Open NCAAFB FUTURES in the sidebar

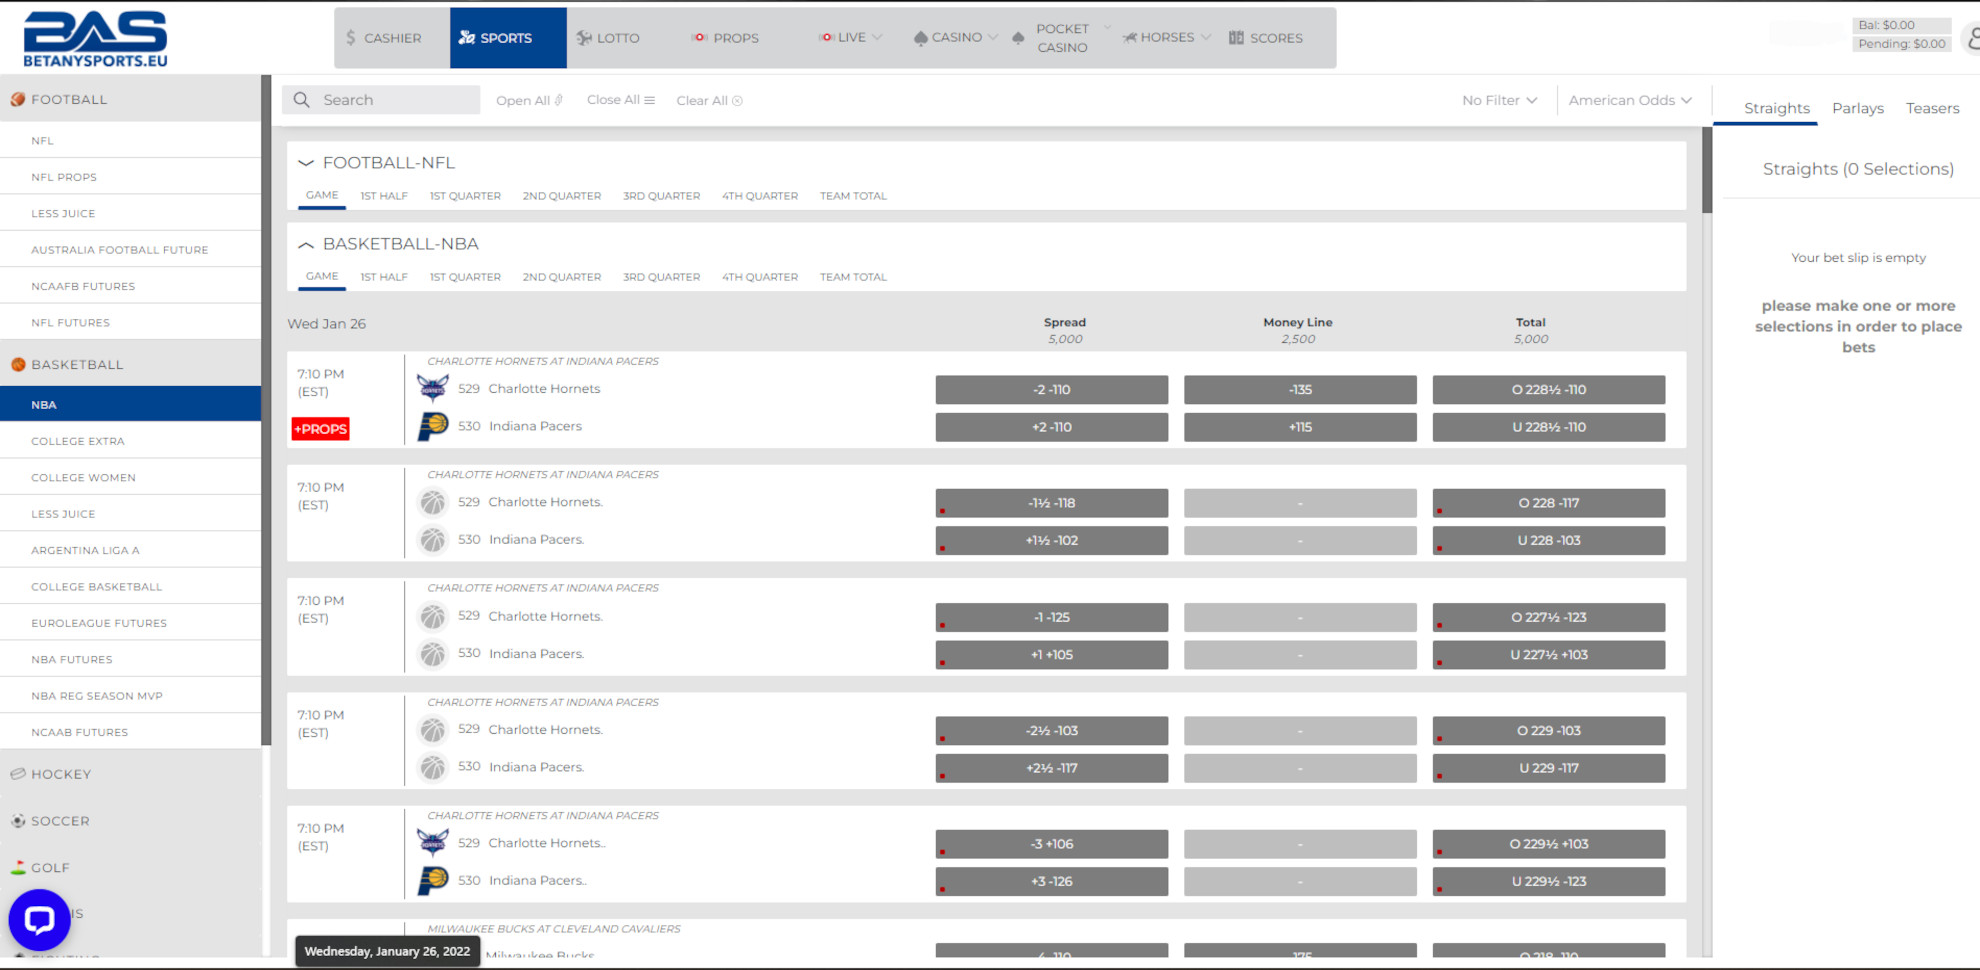(x=131, y=286)
